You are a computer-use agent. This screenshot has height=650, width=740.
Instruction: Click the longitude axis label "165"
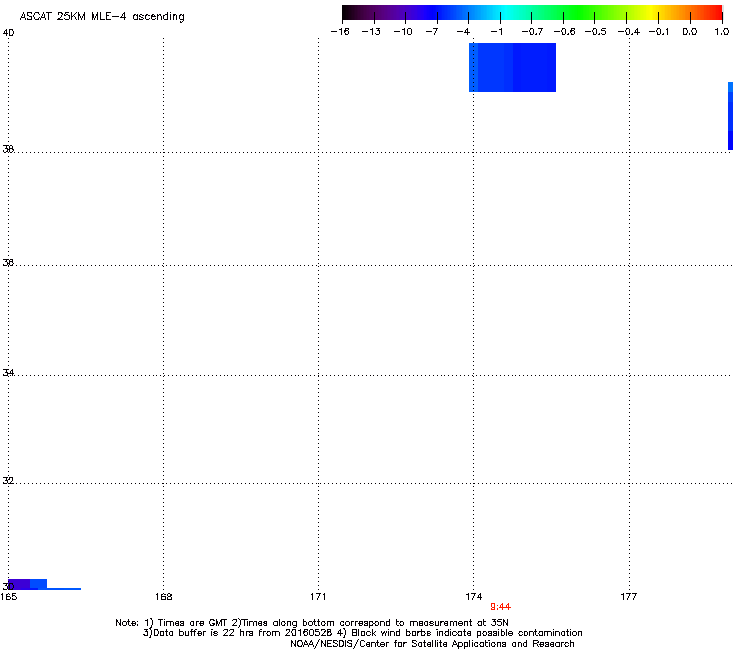(x=9, y=597)
